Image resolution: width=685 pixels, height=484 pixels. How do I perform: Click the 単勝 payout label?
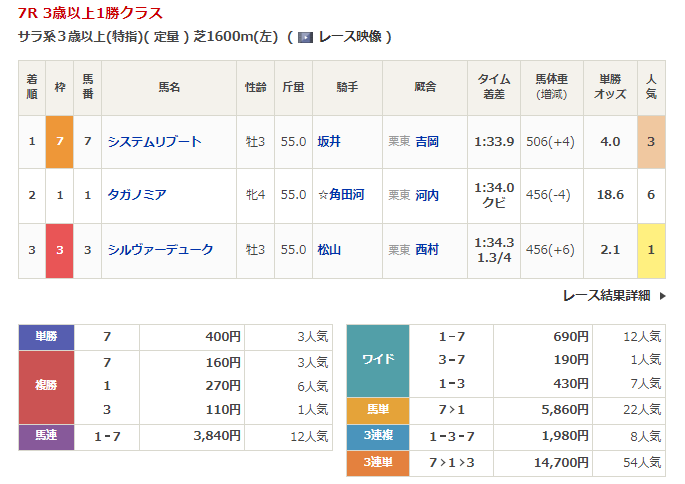[x=47, y=337]
